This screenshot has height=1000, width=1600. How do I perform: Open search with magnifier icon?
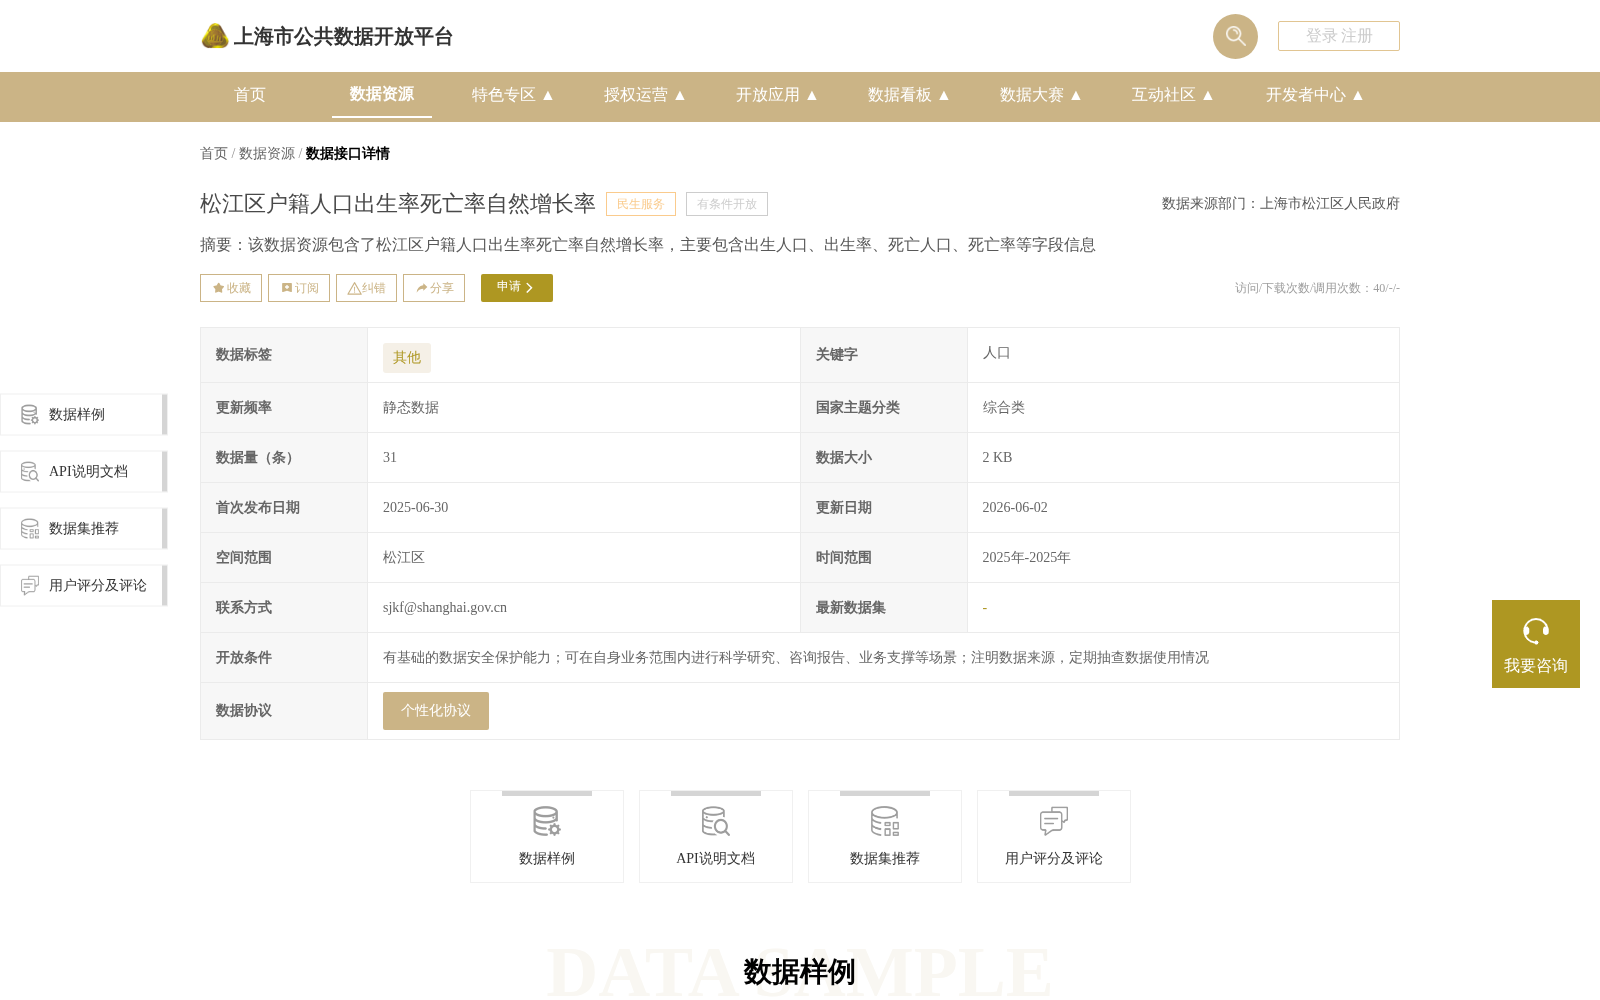1235,36
